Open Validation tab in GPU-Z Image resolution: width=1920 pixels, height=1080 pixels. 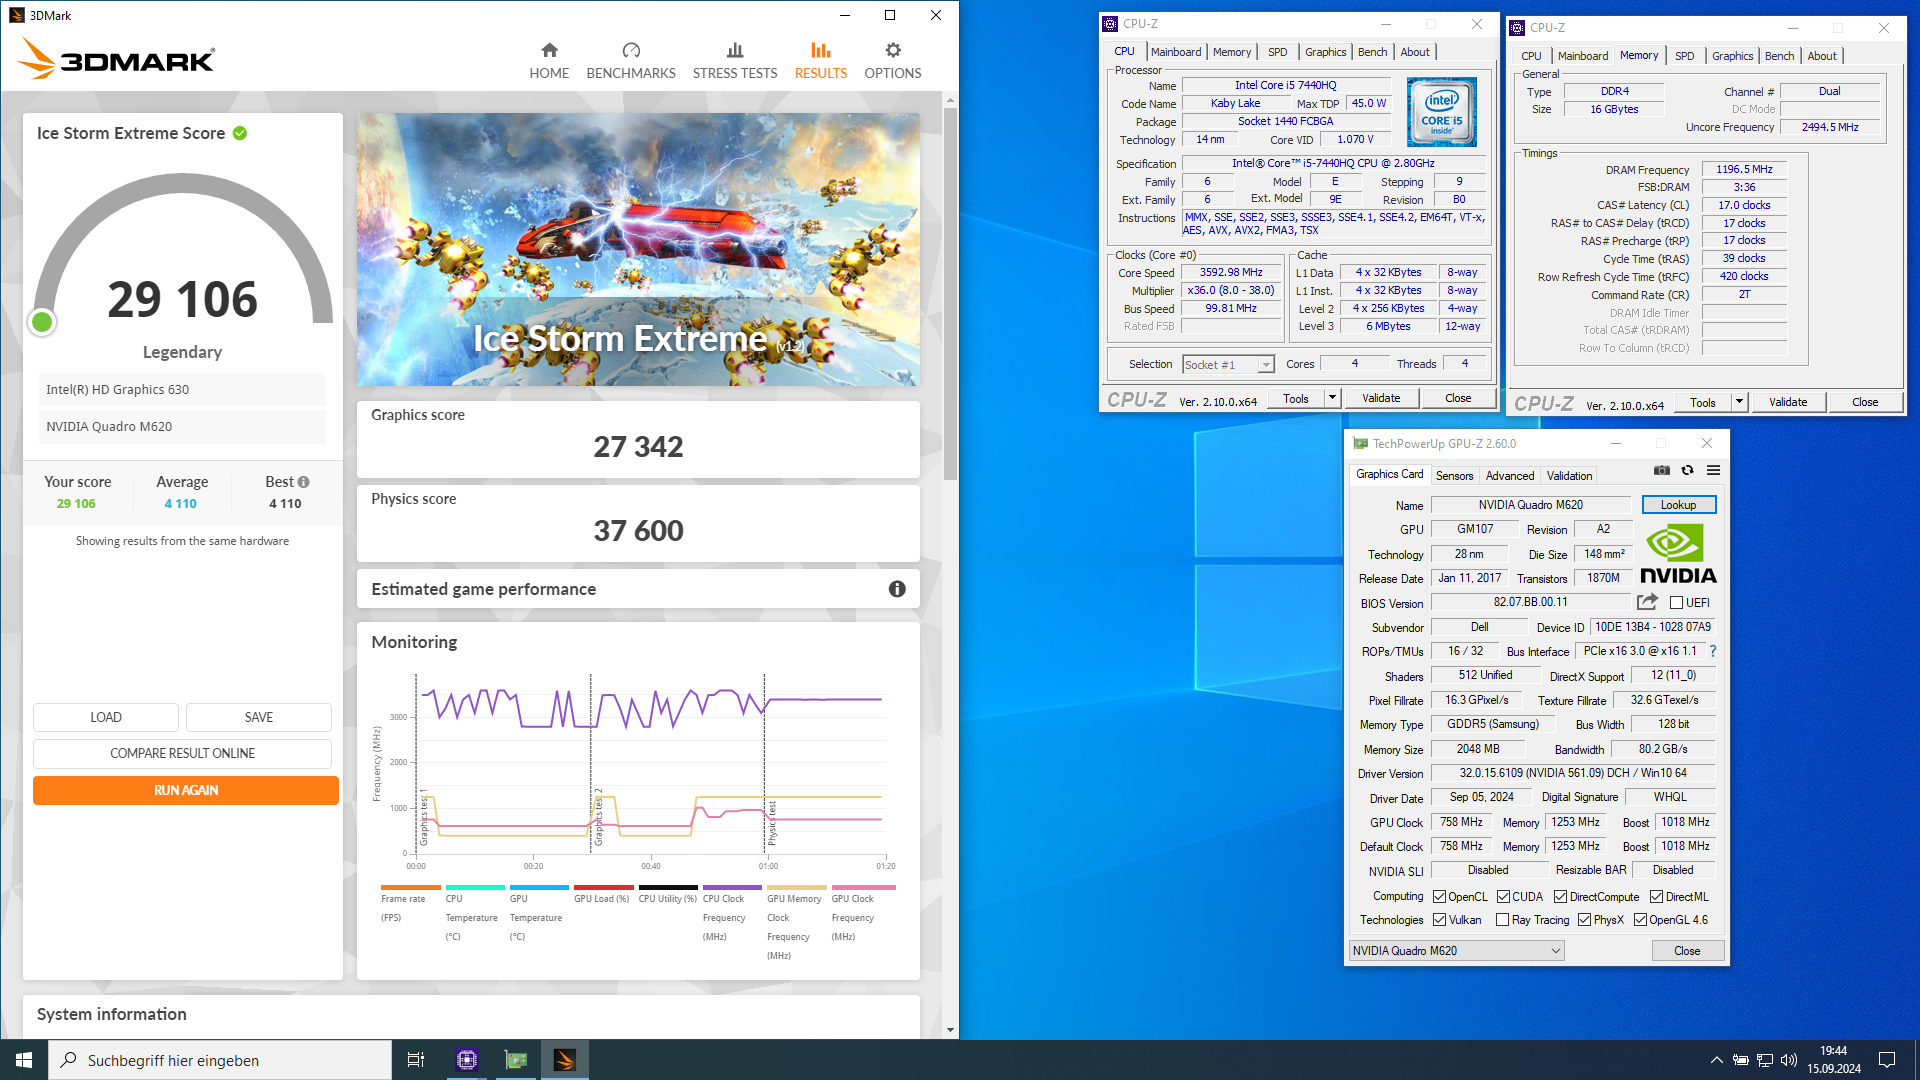pos(1569,476)
